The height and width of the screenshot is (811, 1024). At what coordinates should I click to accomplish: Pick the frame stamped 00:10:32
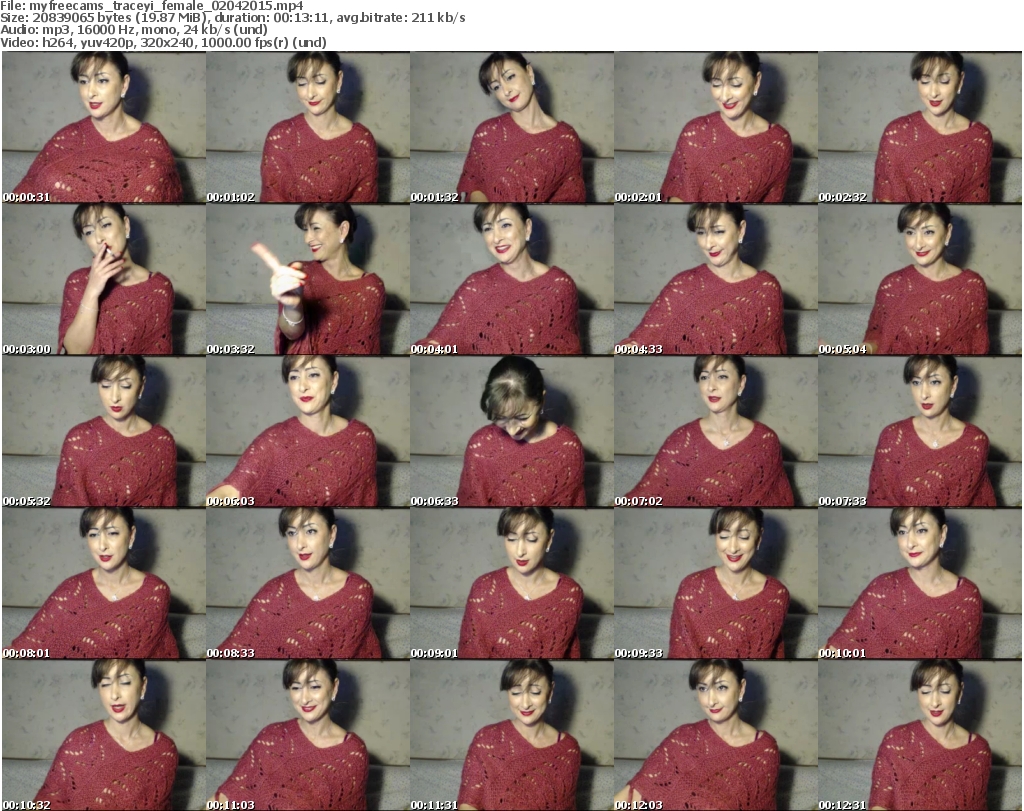(x=104, y=736)
